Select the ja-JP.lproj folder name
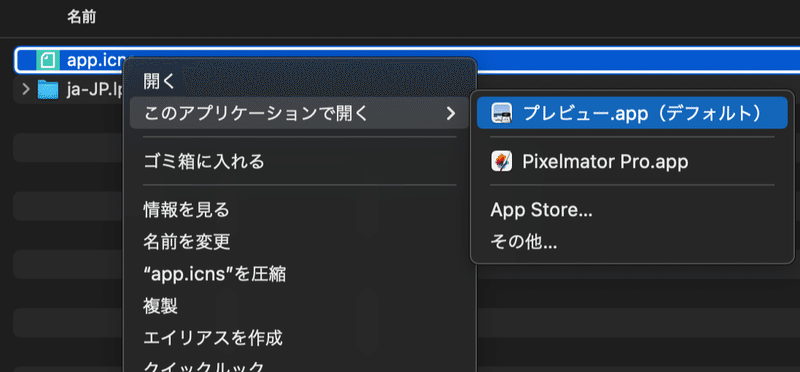Viewport: 800px width, 372px height. pyautogui.click(x=95, y=90)
